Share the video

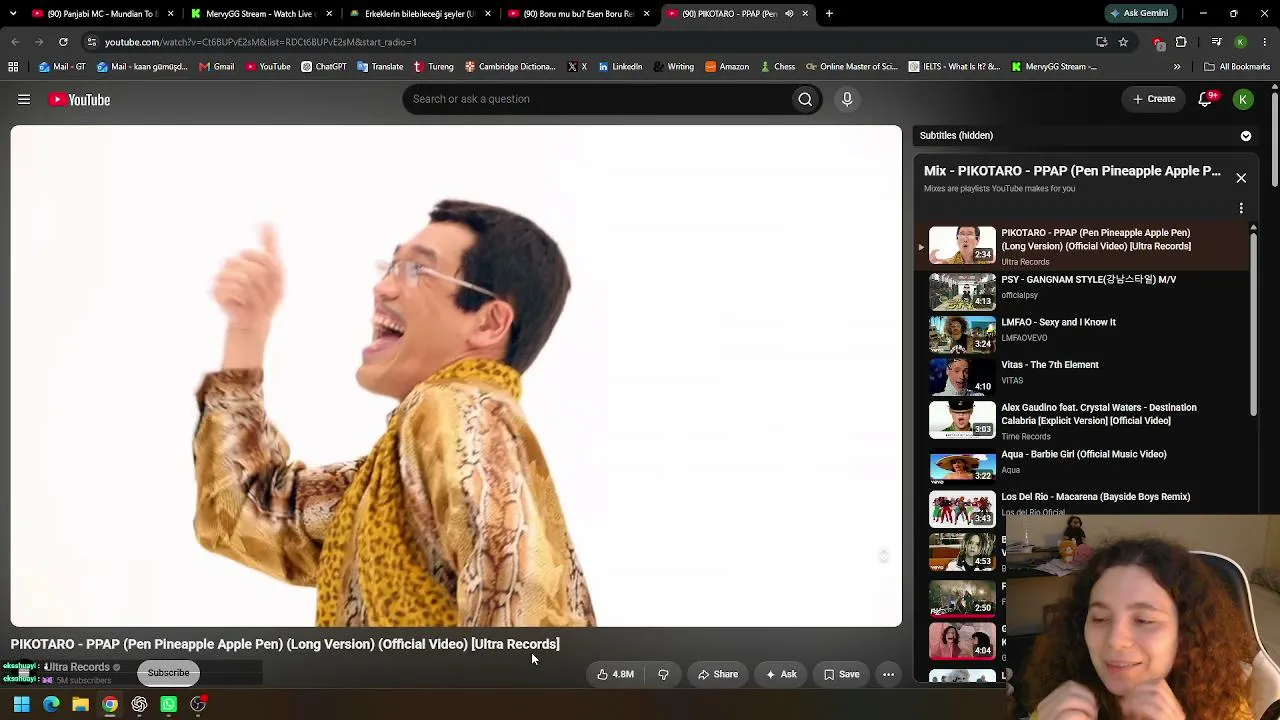718,674
